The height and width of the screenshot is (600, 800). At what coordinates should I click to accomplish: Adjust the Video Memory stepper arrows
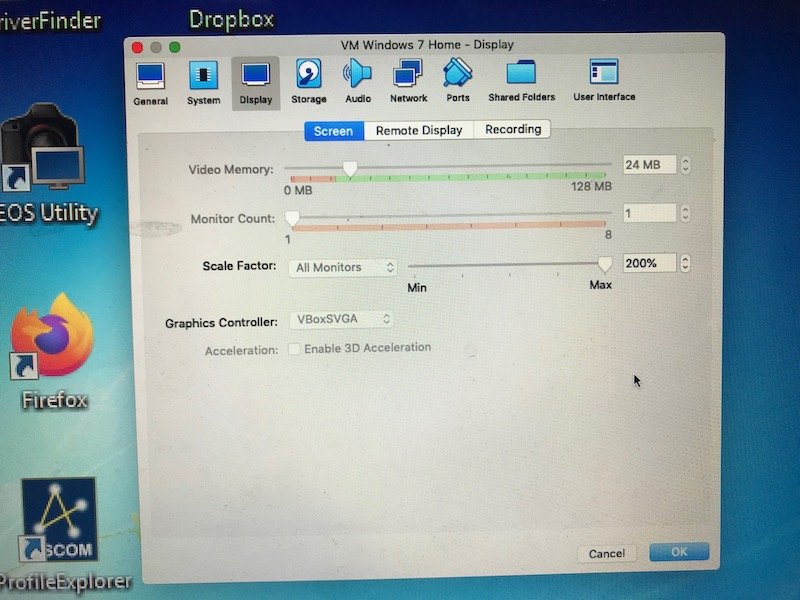coord(685,165)
